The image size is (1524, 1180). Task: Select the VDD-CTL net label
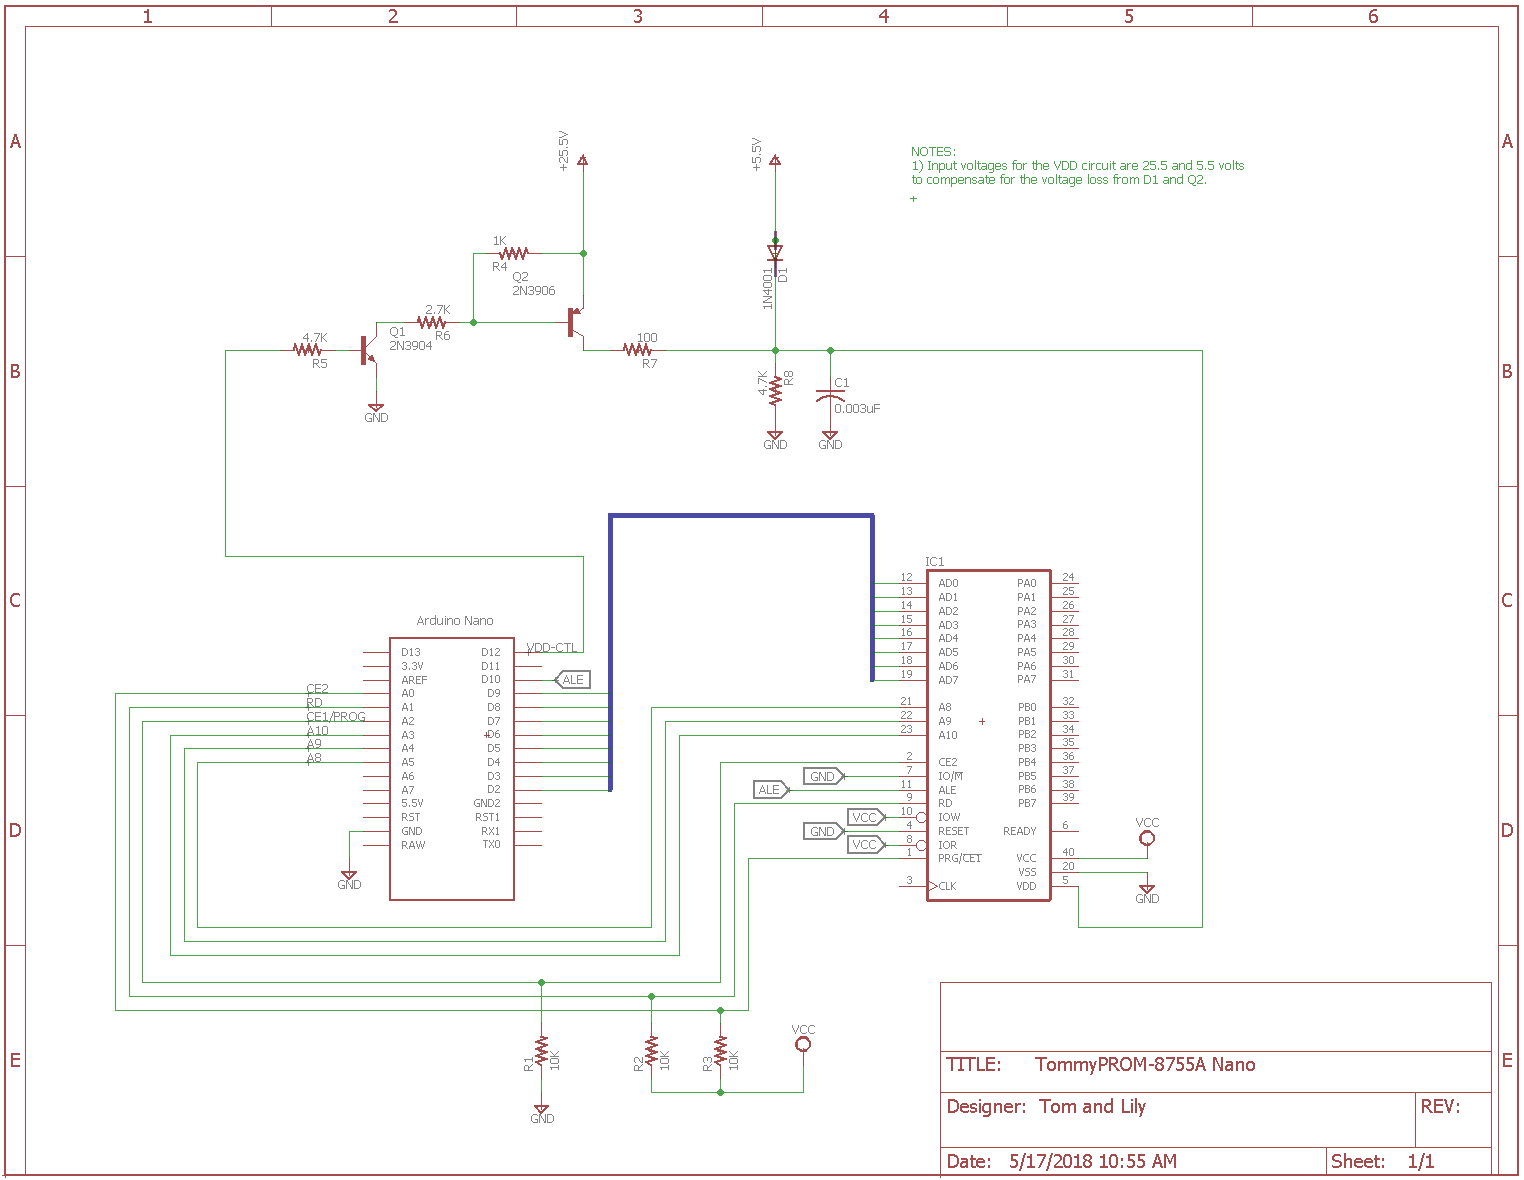click(x=552, y=648)
